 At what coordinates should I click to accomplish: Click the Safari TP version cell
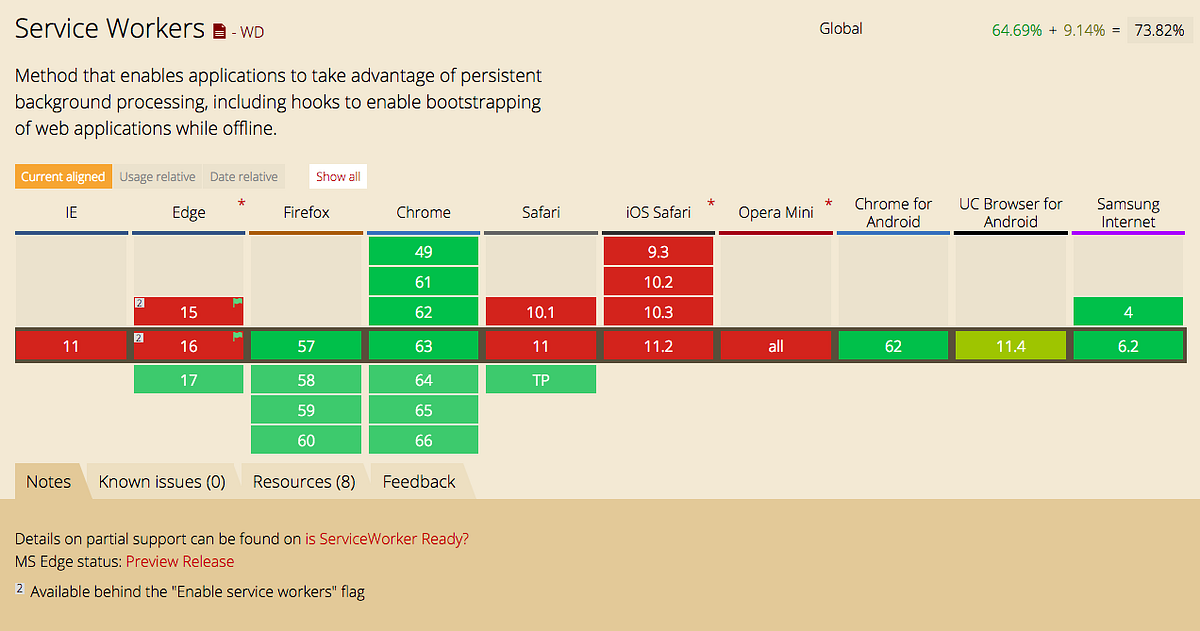541,380
